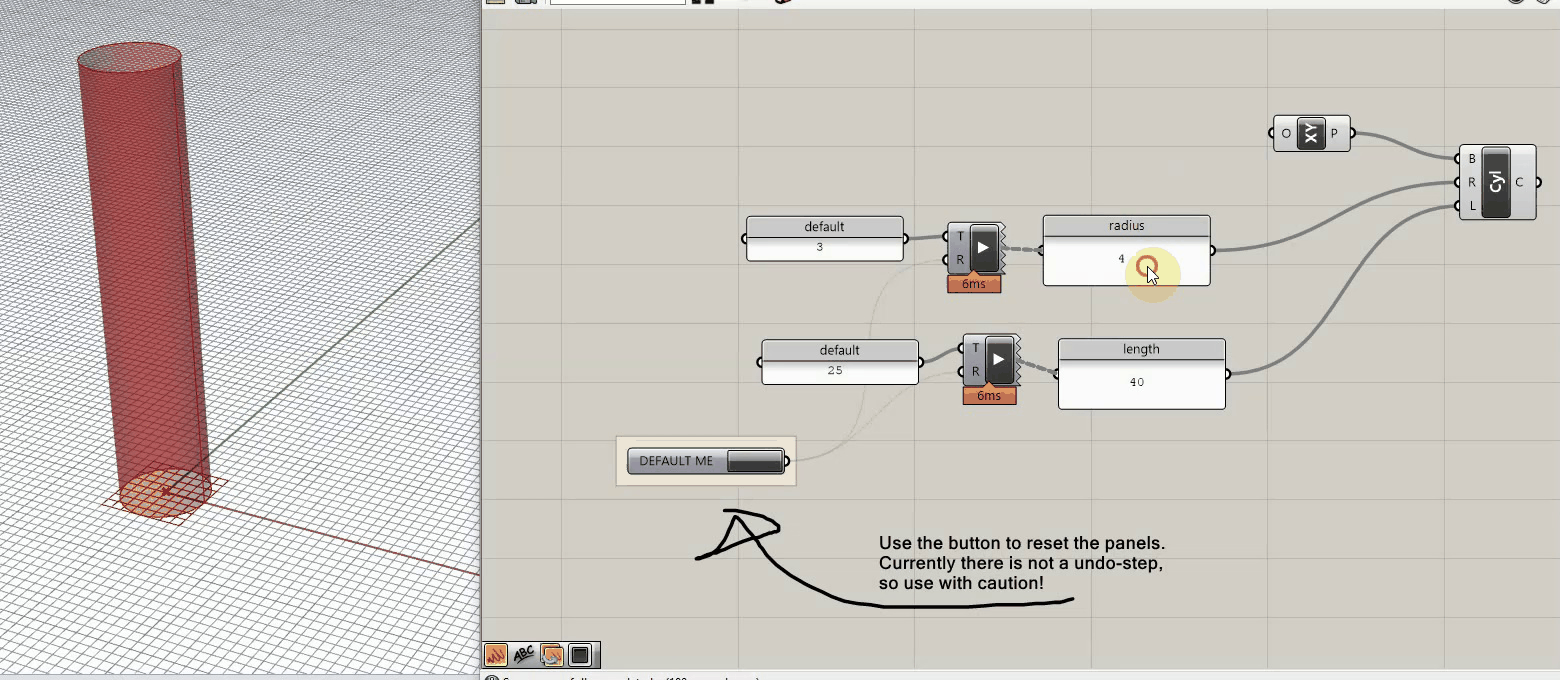Click the Cyl cylinder component icon
Viewport: 1560px width, 680px height.
(1496, 182)
